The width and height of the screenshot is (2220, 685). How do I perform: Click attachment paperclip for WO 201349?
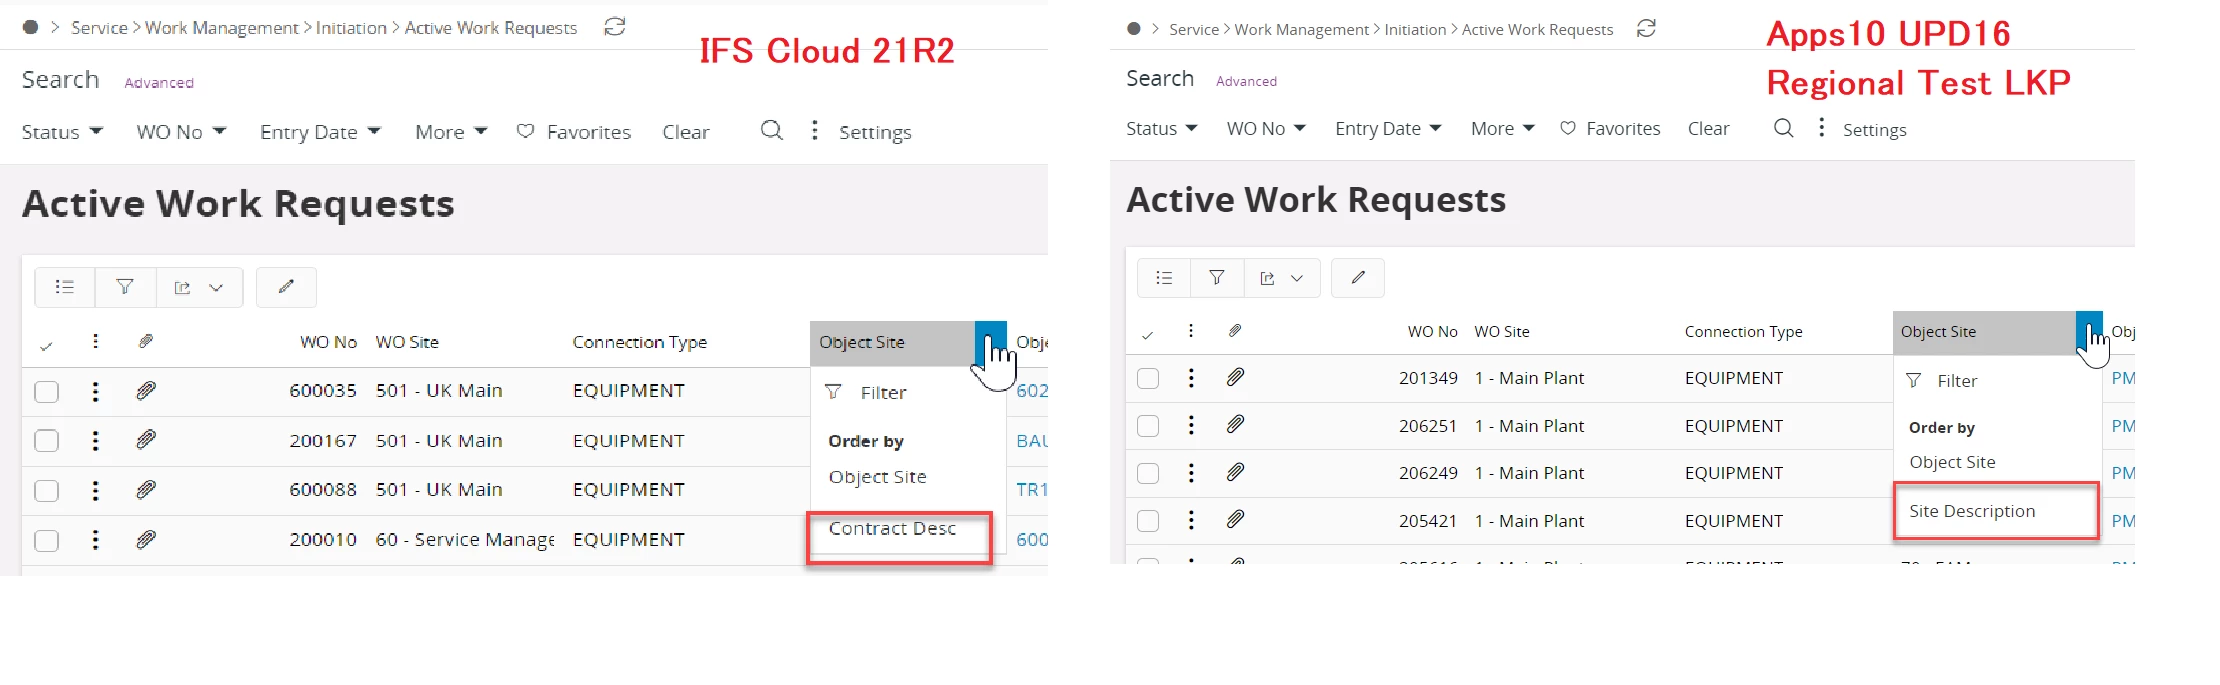pos(1236,377)
